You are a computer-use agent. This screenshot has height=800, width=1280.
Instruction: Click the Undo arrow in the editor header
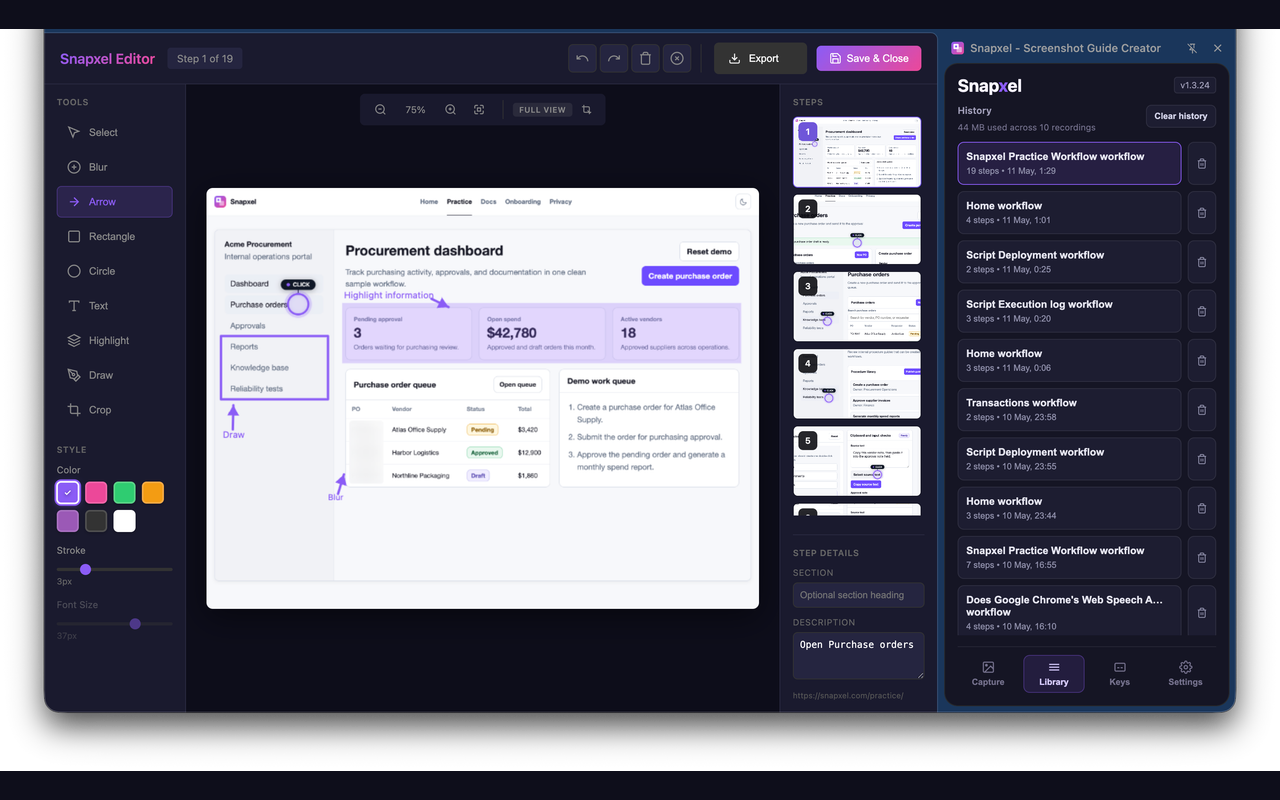pyautogui.click(x=582, y=58)
